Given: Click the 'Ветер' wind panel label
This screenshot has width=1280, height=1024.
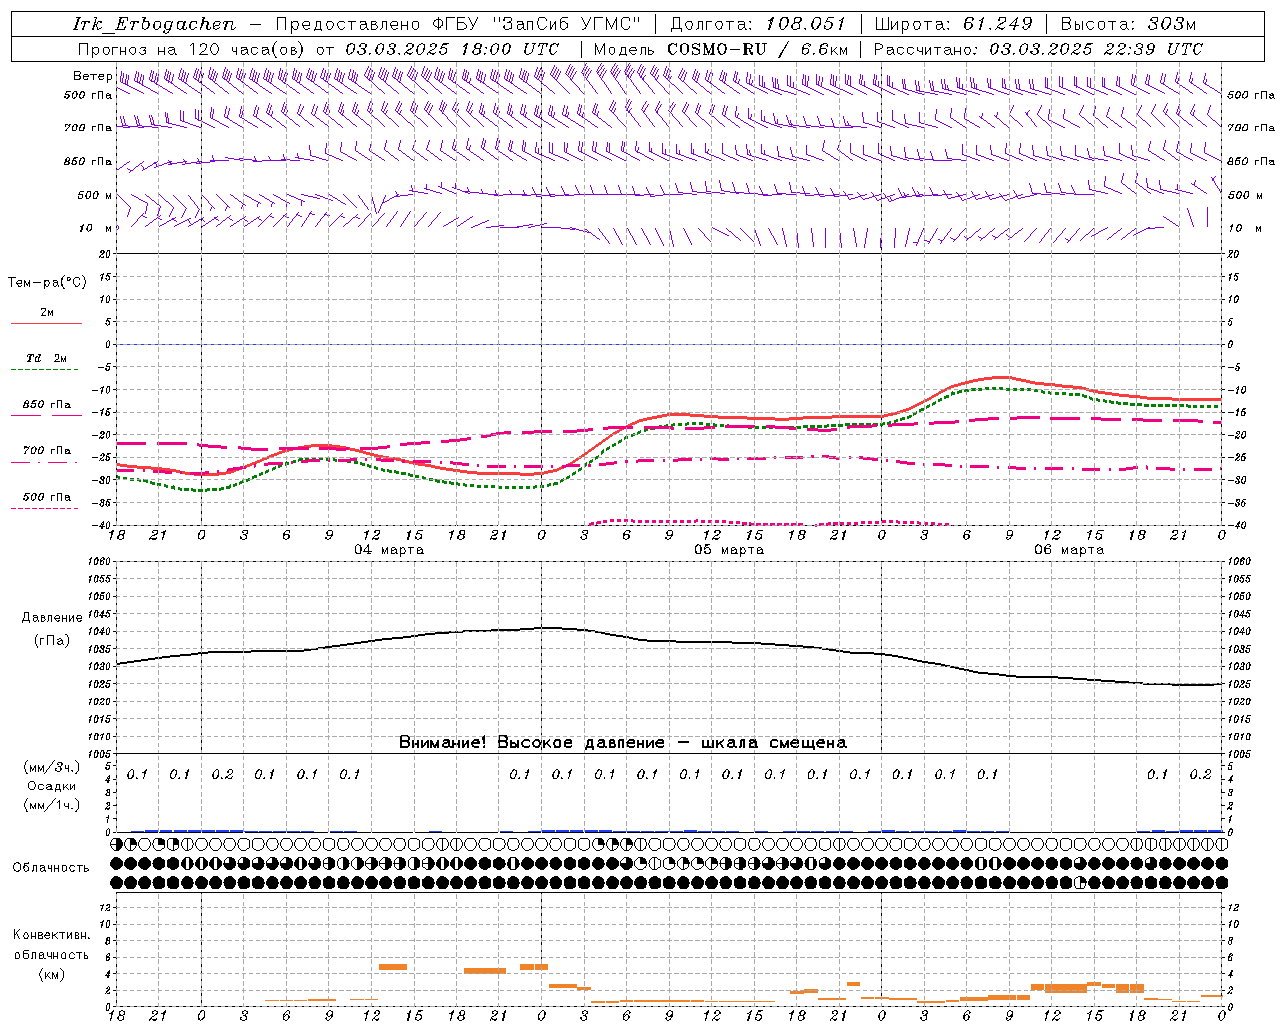Looking at the screenshot, I should pyautogui.click(x=92, y=76).
